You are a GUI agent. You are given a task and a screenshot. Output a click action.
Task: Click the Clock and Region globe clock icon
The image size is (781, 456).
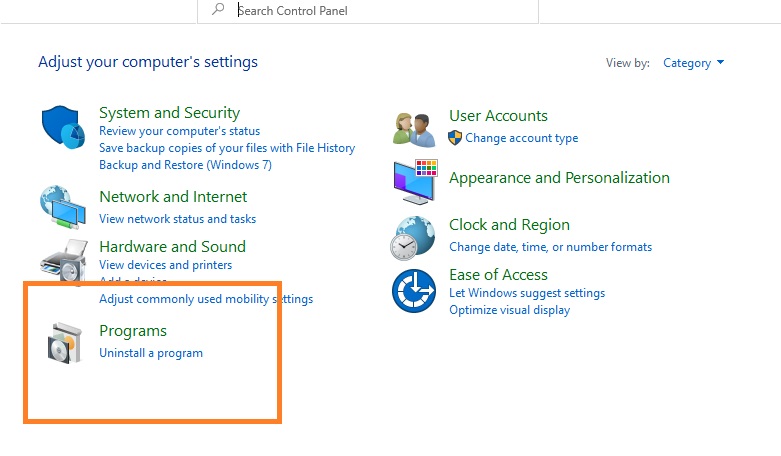coord(413,238)
